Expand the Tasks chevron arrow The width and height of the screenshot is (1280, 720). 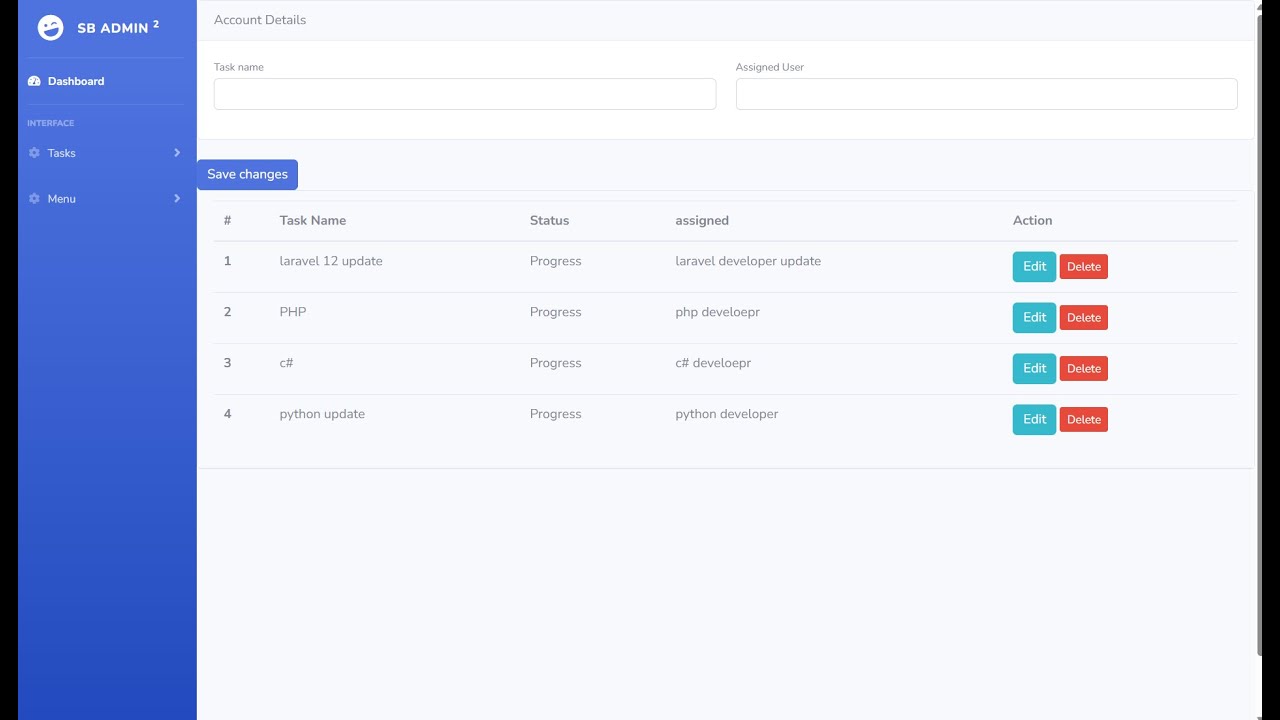point(177,153)
